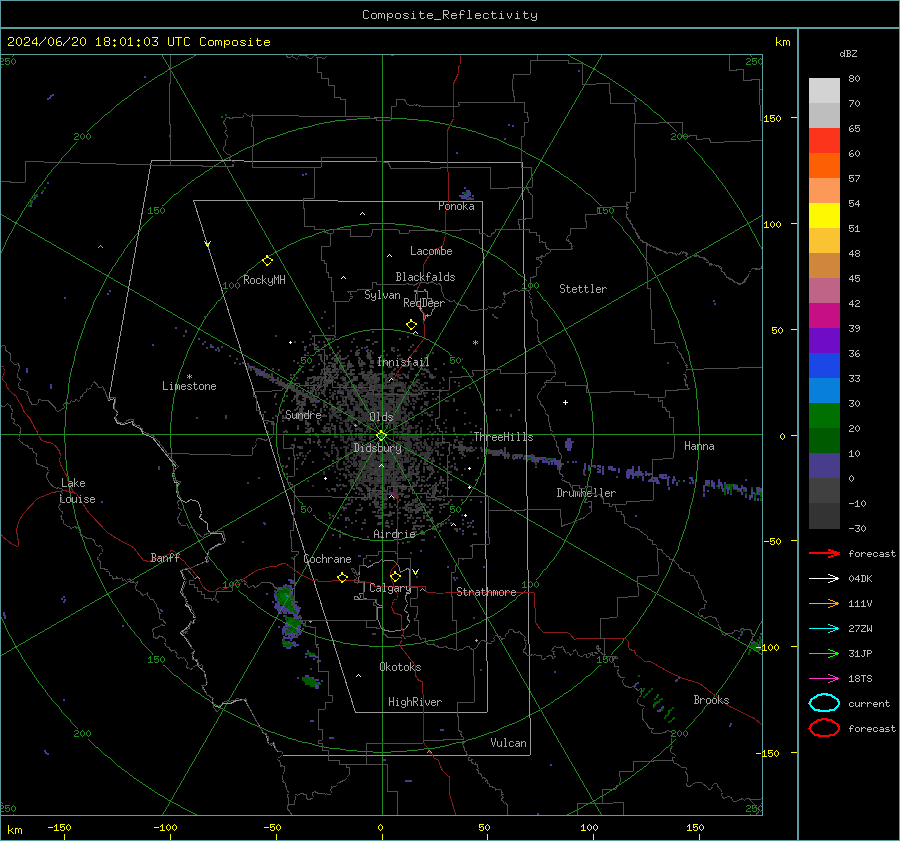The height and width of the screenshot is (841, 900).
Task: Click the Strathmore label
Action: 486,592
